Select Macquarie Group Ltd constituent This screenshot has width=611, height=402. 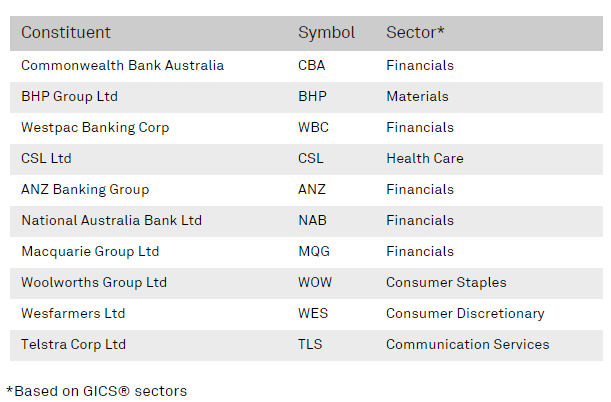[90, 252]
